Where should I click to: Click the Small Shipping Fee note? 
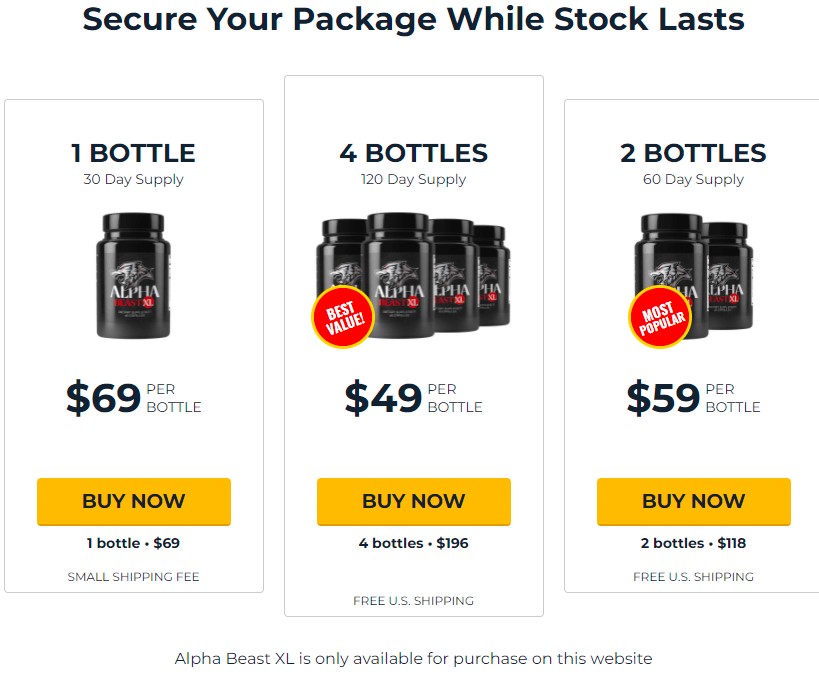(134, 577)
